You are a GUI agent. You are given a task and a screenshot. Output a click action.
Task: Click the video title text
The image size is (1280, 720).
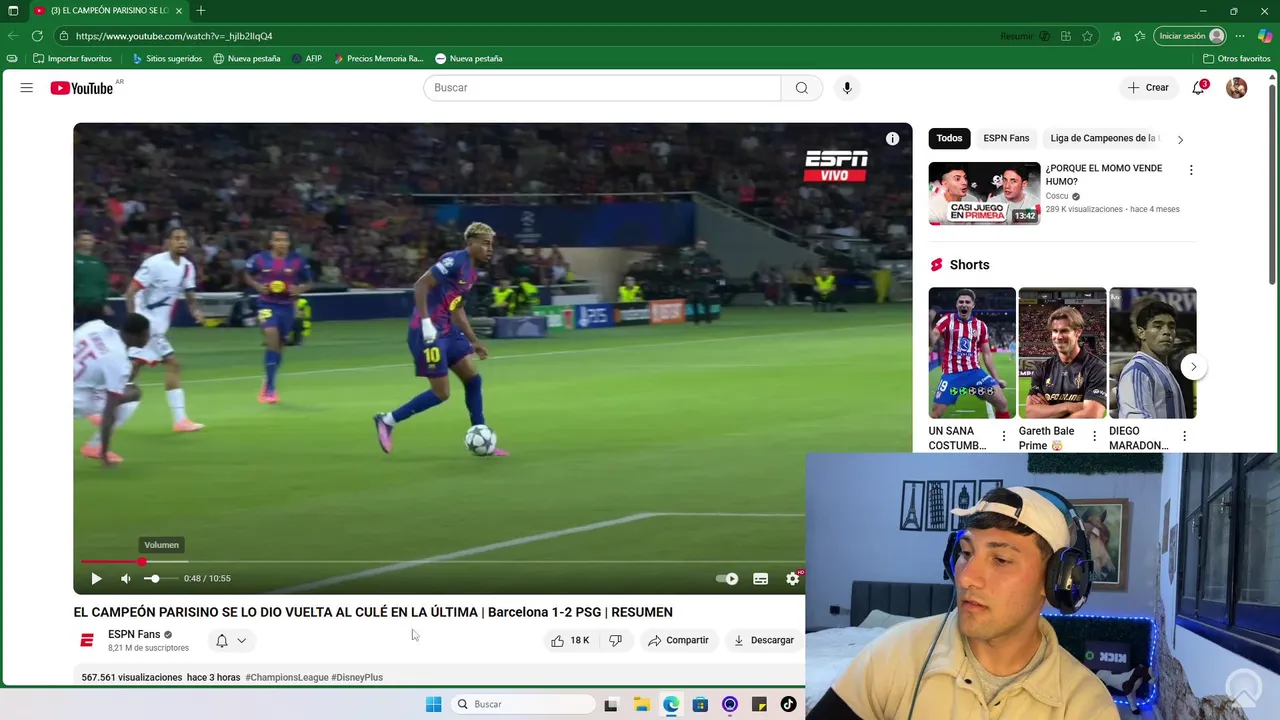click(373, 612)
